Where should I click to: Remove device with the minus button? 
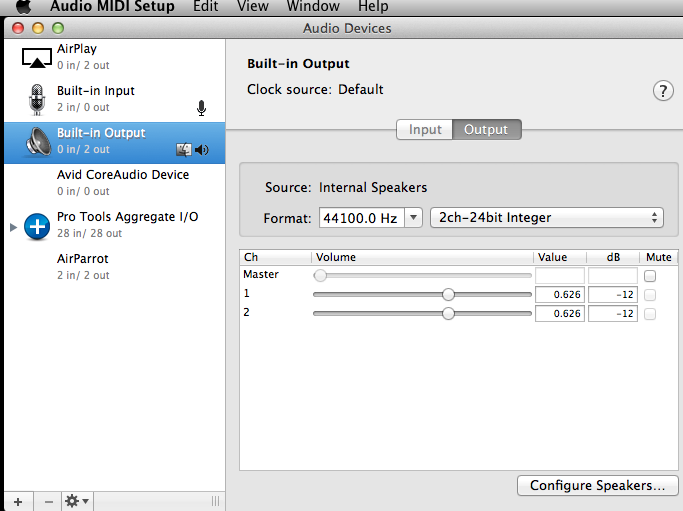[48, 502]
